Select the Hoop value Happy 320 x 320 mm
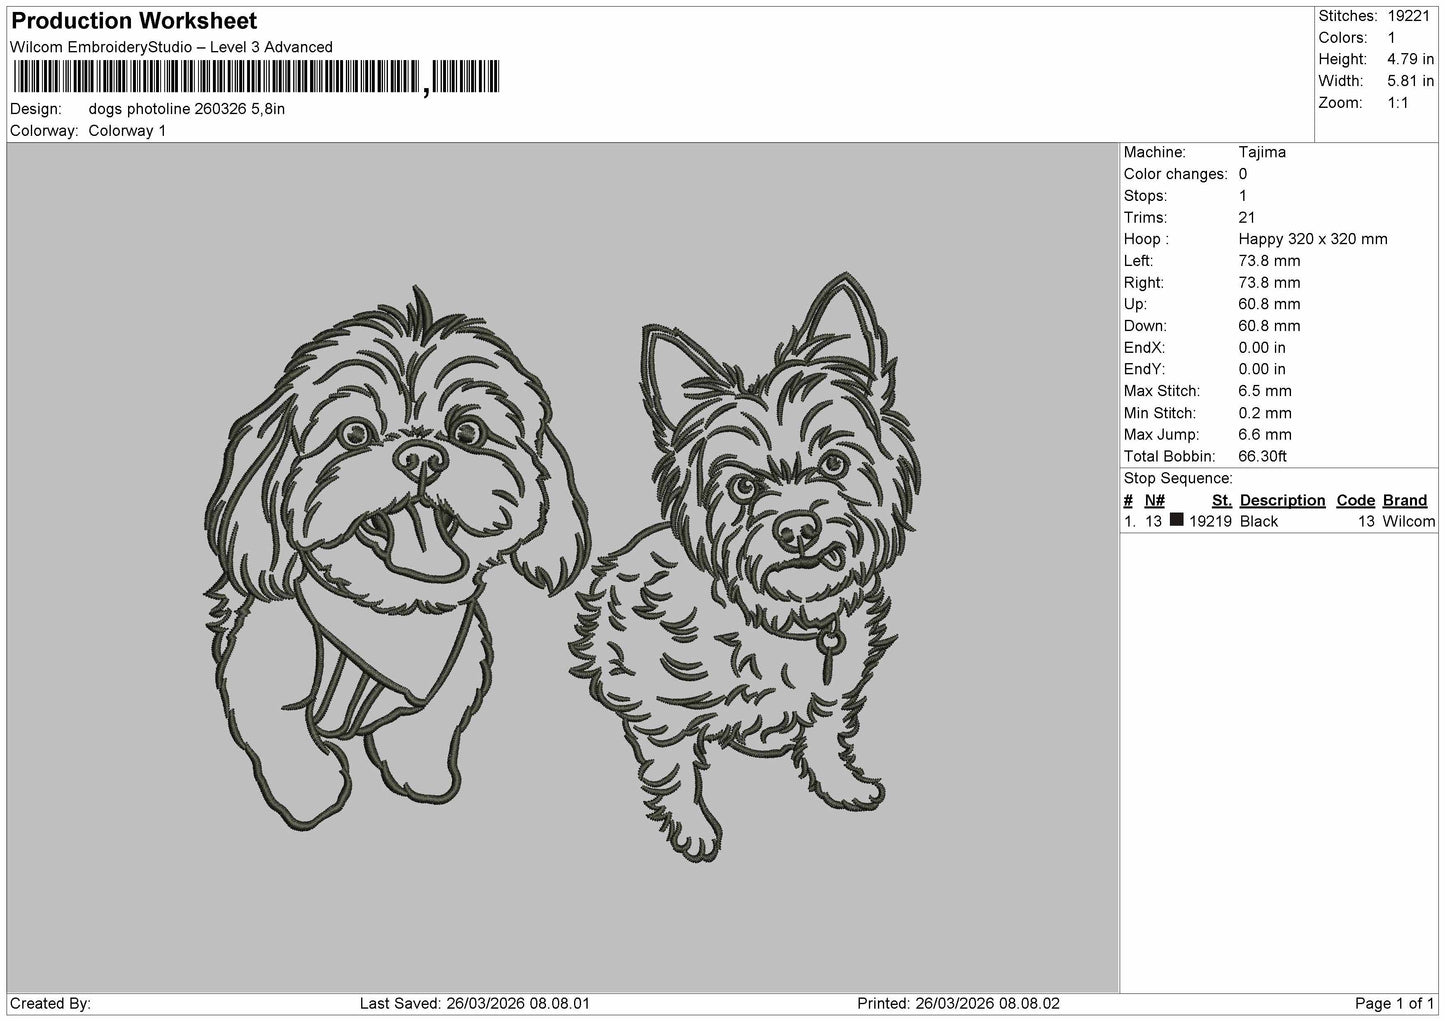Viewport: 1445px width, 1021px height. coord(1313,239)
